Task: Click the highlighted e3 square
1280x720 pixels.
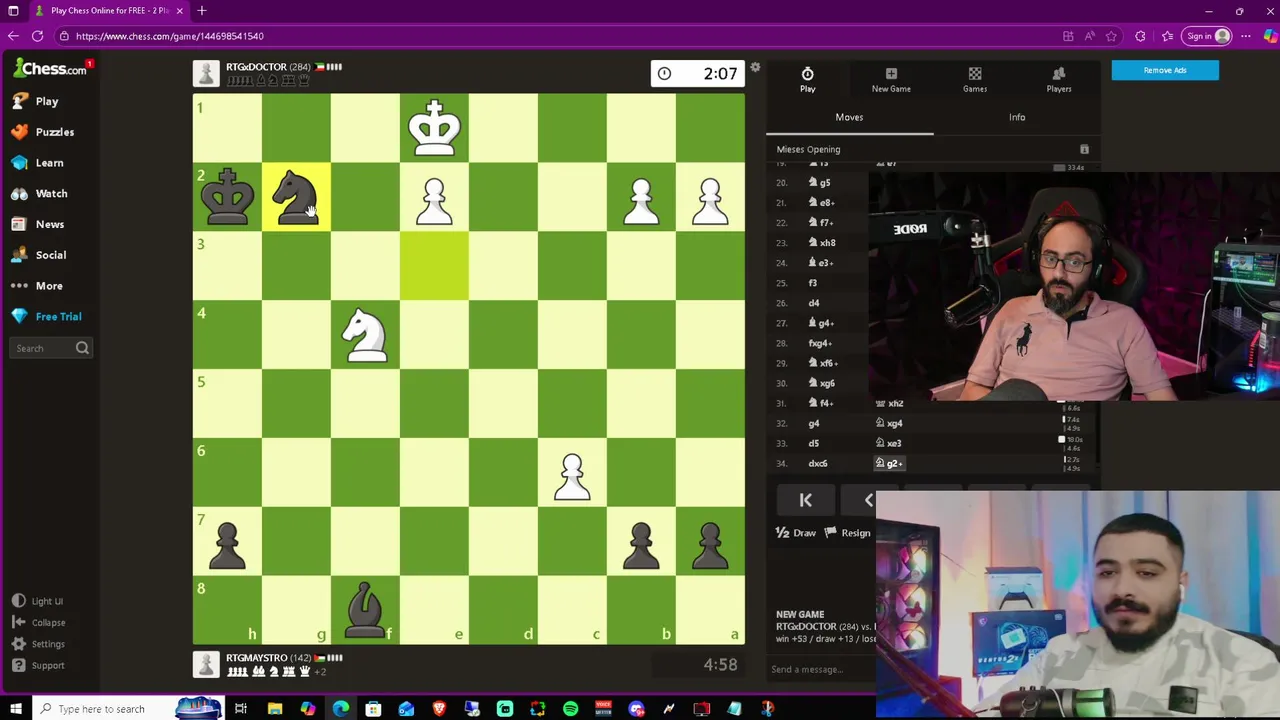Action: pyautogui.click(x=434, y=266)
